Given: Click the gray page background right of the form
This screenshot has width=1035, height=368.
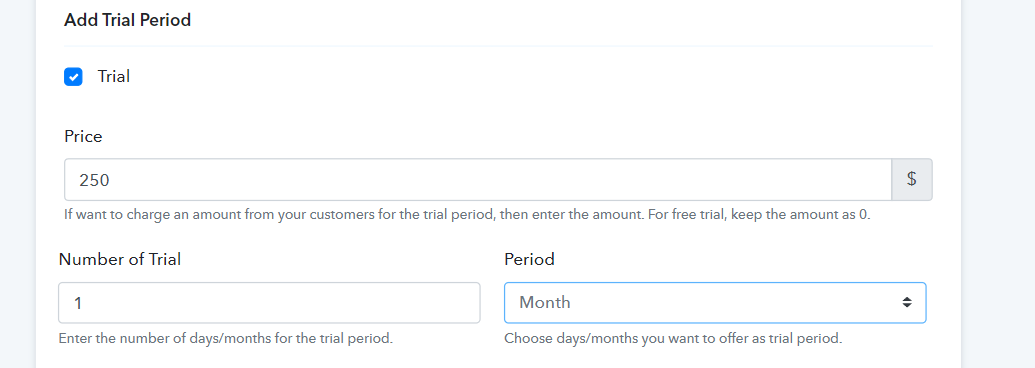Looking at the screenshot, I should click(998, 184).
